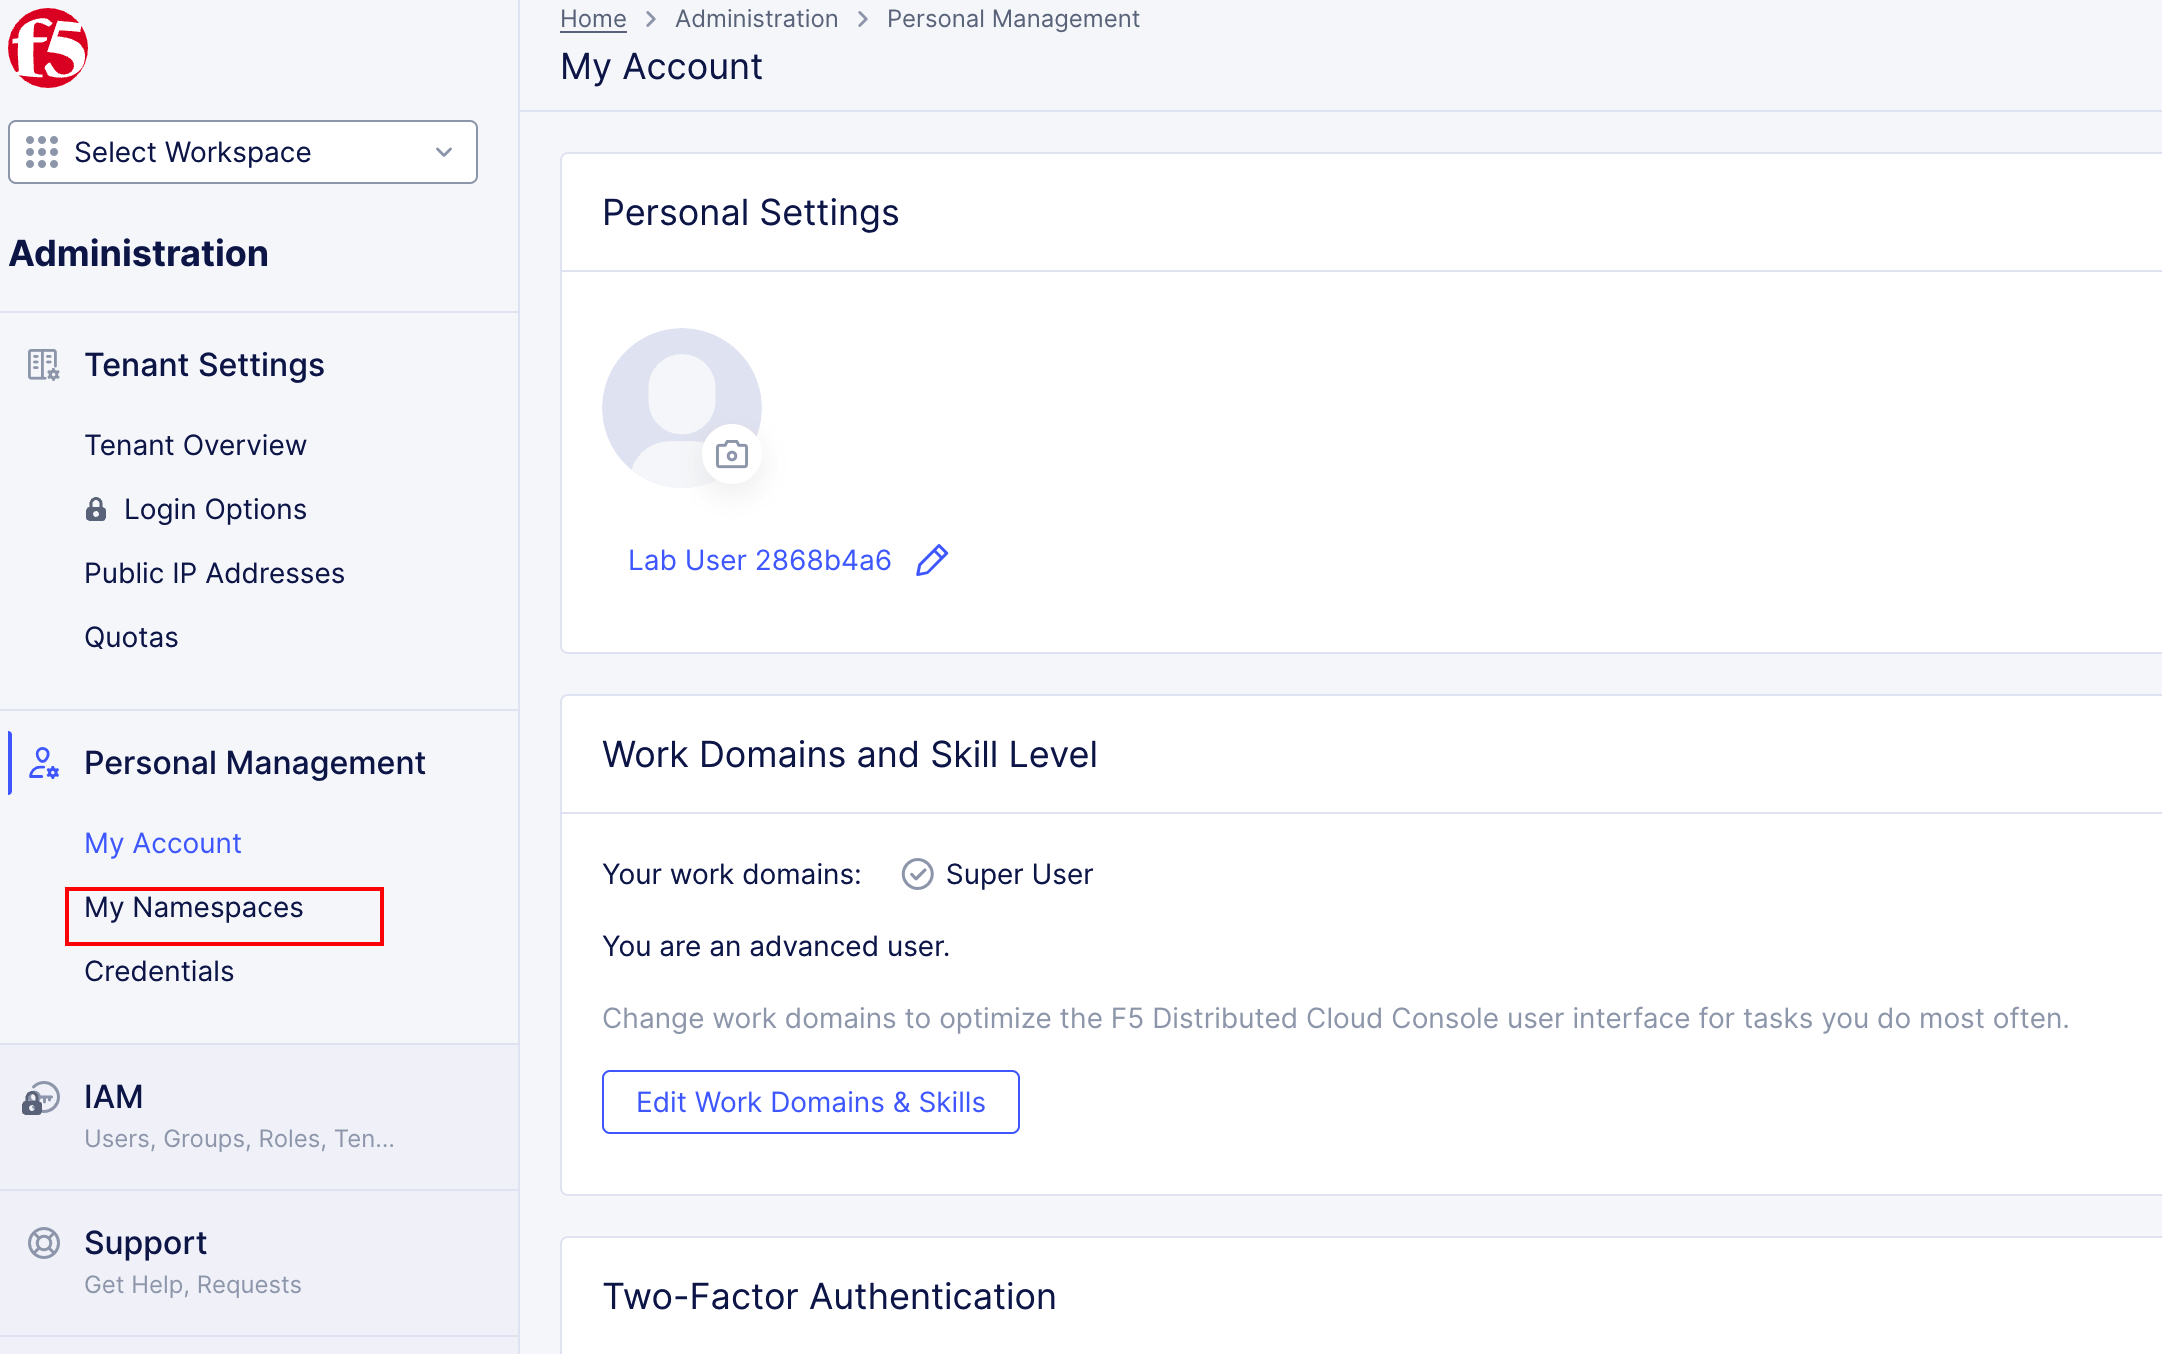Image resolution: width=2162 pixels, height=1354 pixels.
Task: Open Login Options page
Action: [x=215, y=509]
